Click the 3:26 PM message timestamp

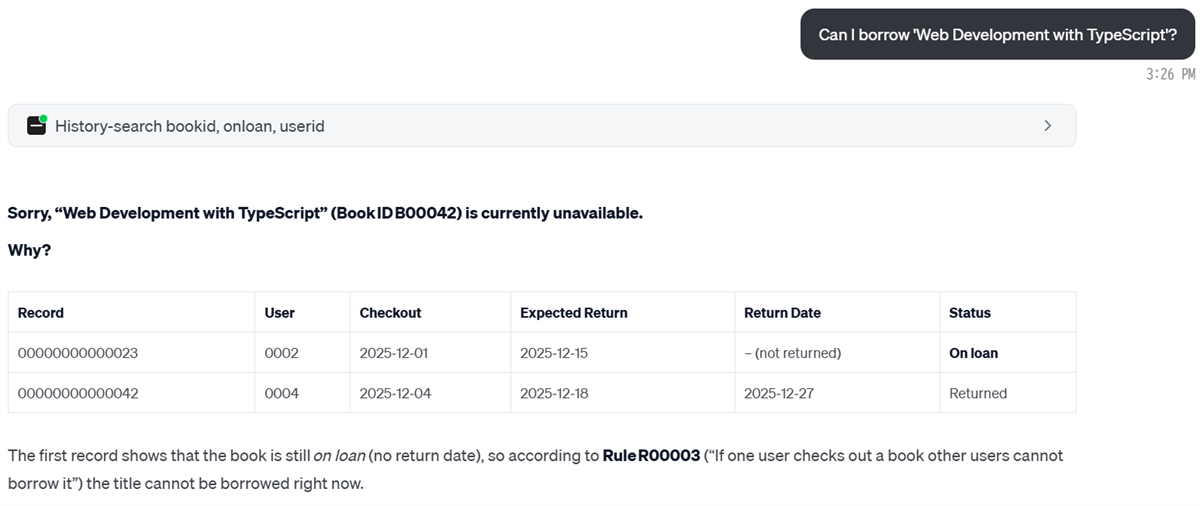click(x=1170, y=74)
